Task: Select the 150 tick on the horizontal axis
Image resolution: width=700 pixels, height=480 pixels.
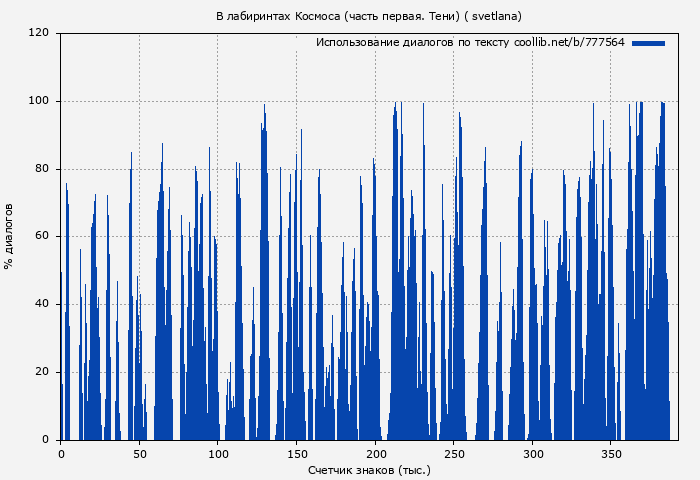Action: tap(296, 454)
